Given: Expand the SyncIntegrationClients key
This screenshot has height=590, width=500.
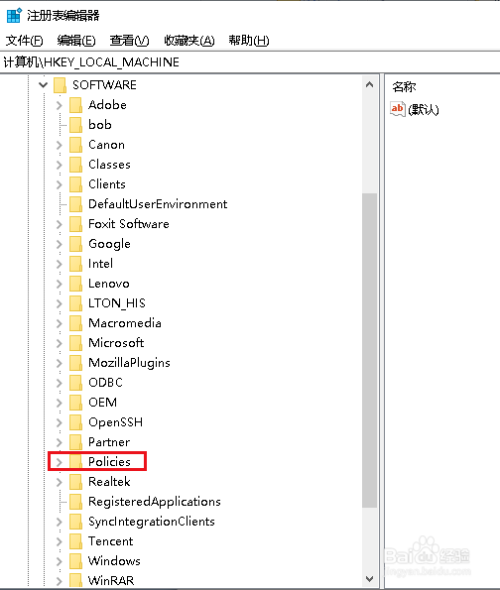Looking at the screenshot, I should coord(59,522).
